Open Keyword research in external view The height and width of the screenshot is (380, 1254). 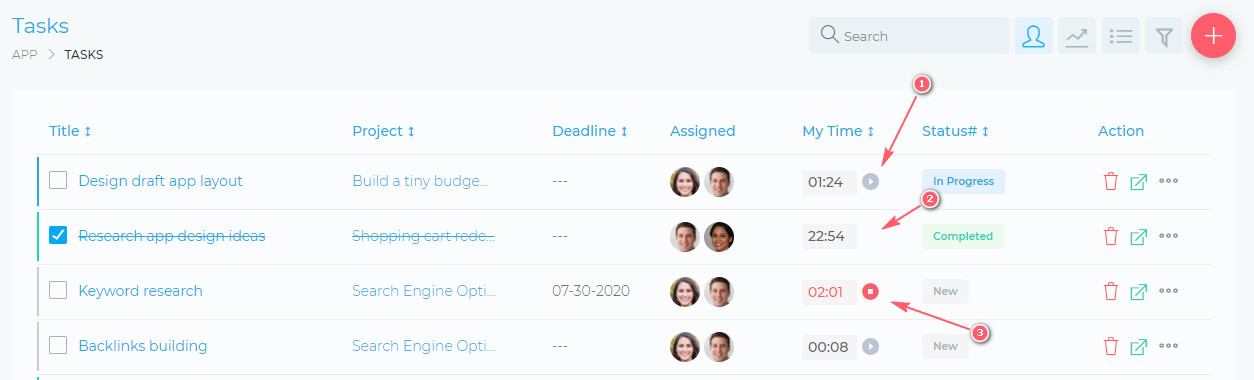(1138, 292)
